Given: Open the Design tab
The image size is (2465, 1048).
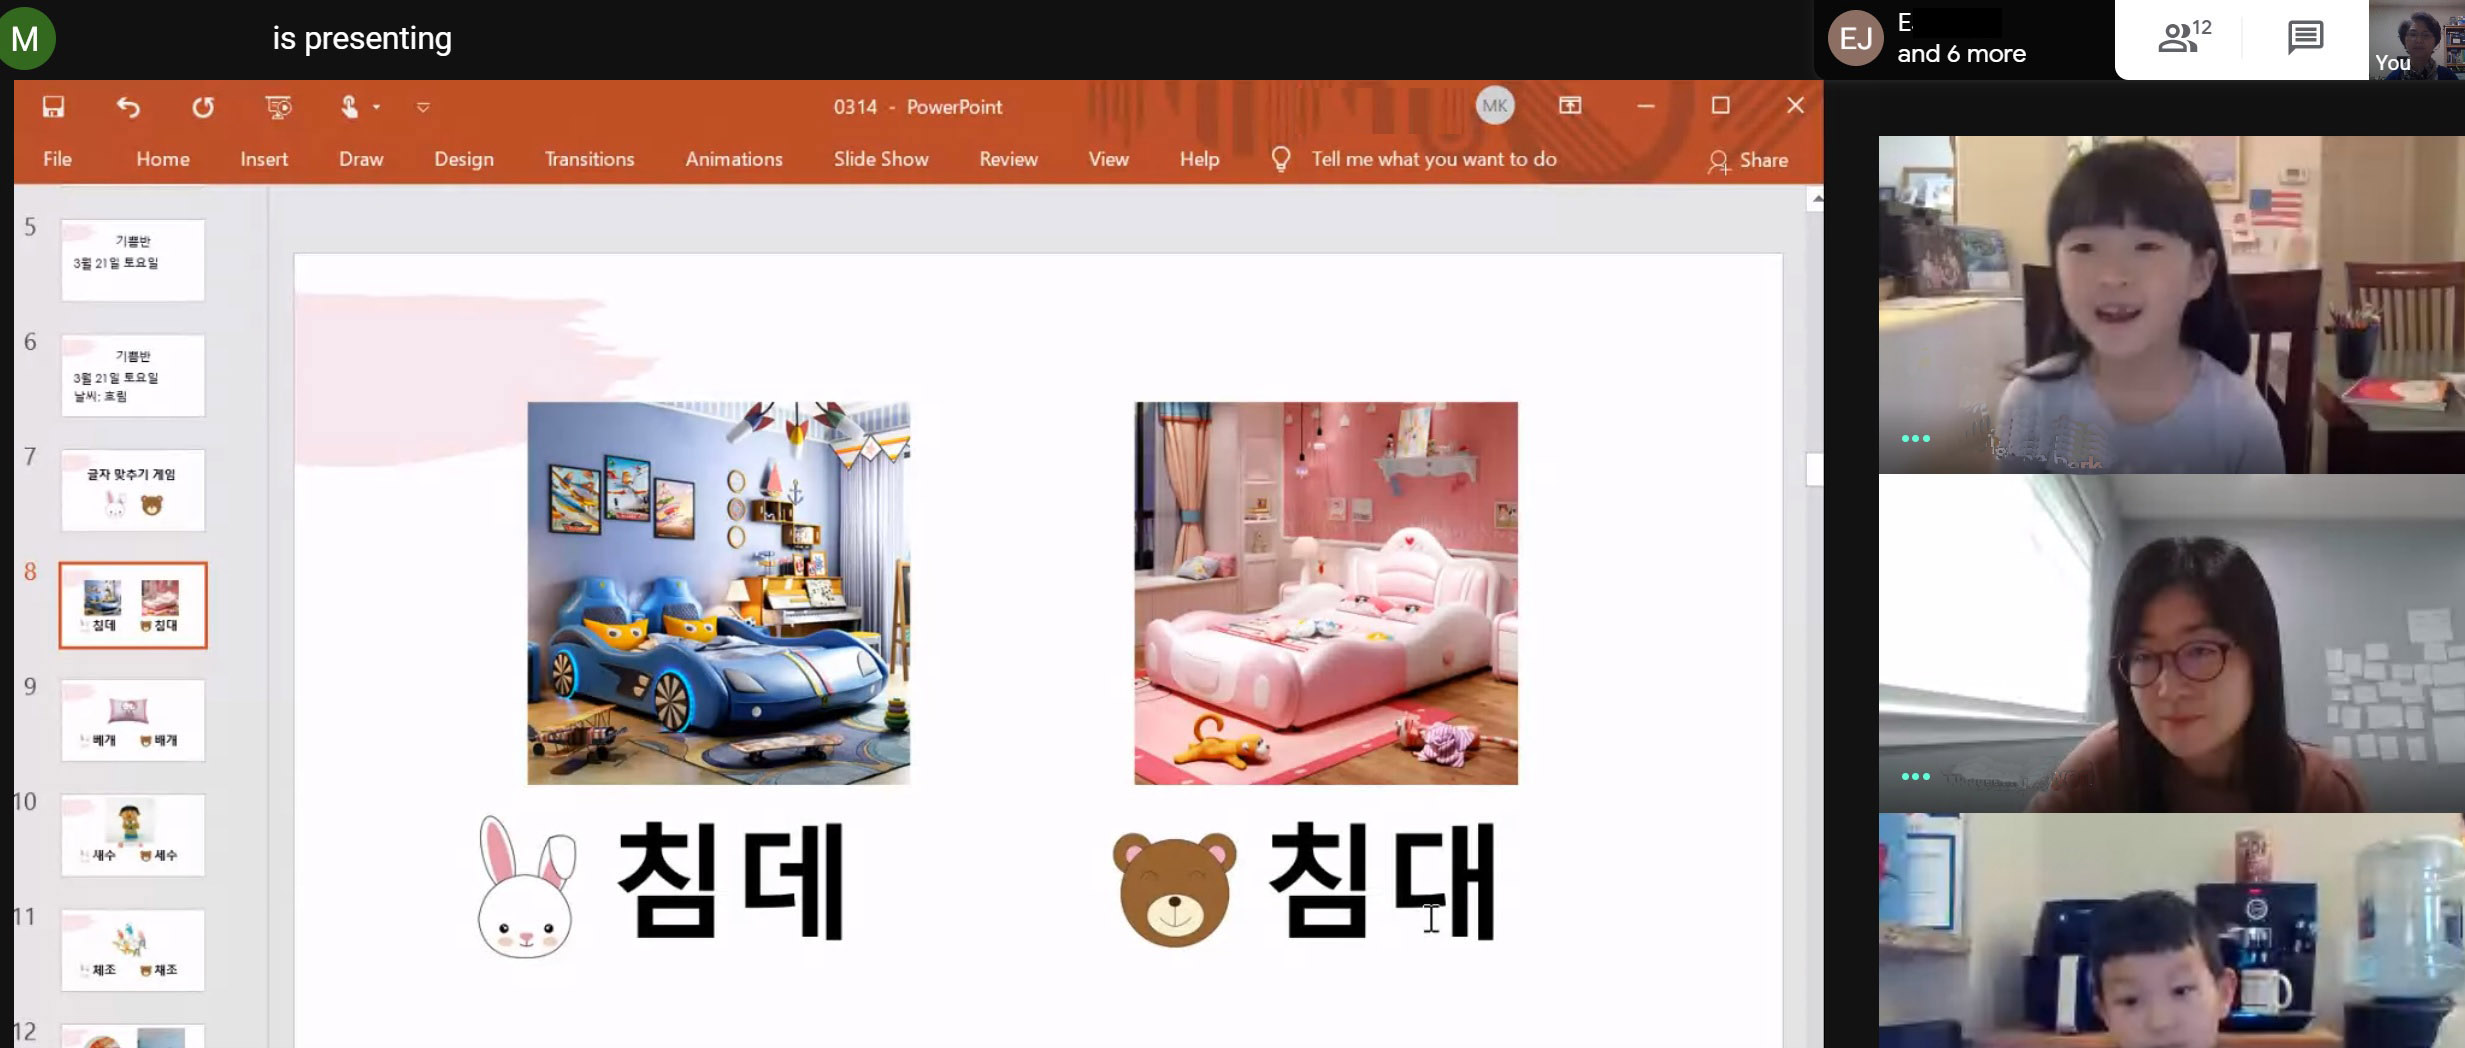Looking at the screenshot, I should click(x=463, y=159).
